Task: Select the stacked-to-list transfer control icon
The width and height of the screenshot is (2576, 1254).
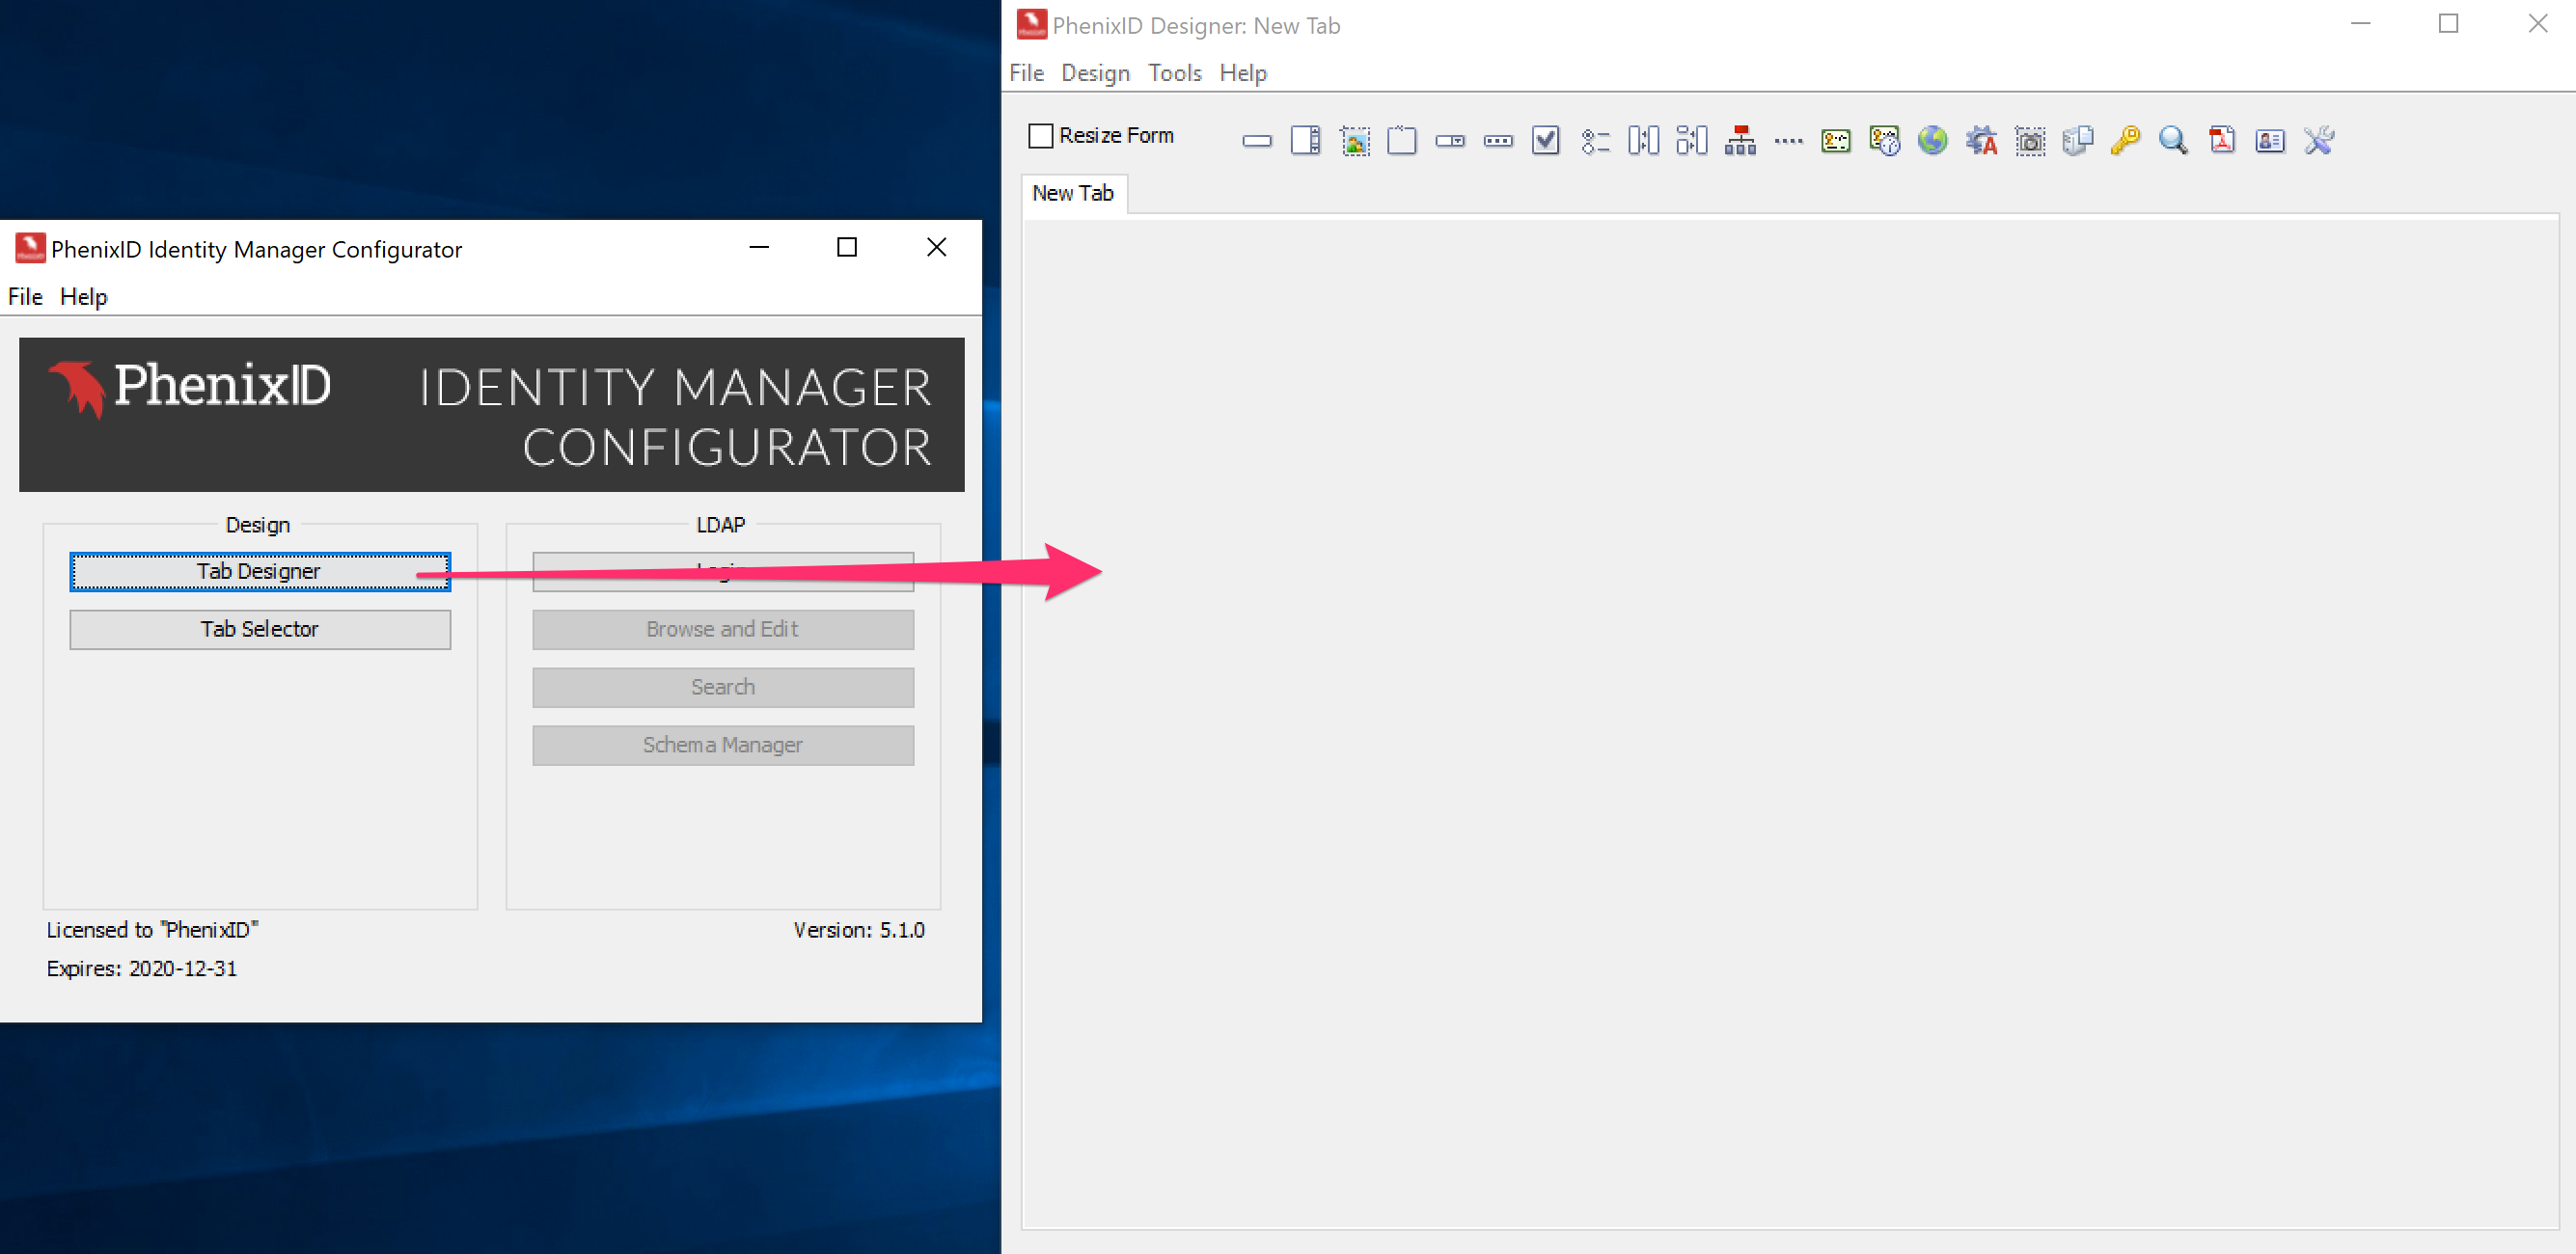Action: (x=1691, y=140)
